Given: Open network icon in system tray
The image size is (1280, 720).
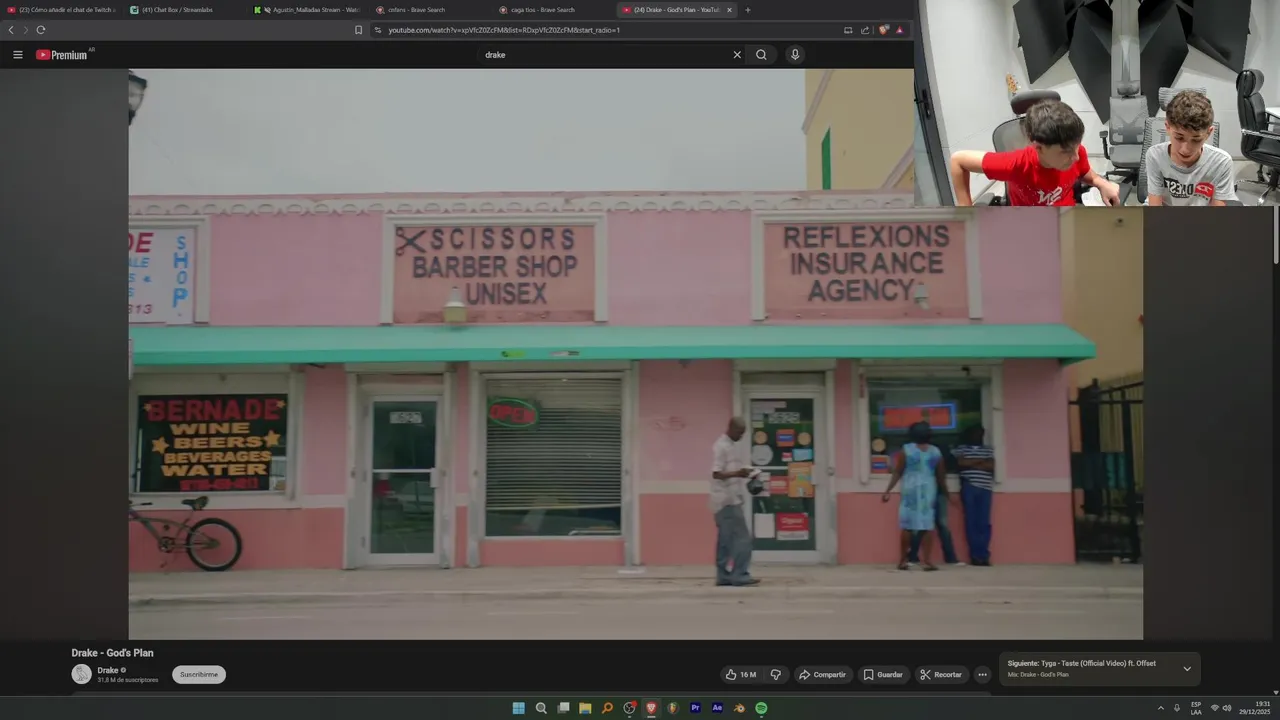Looking at the screenshot, I should click(1215, 708).
